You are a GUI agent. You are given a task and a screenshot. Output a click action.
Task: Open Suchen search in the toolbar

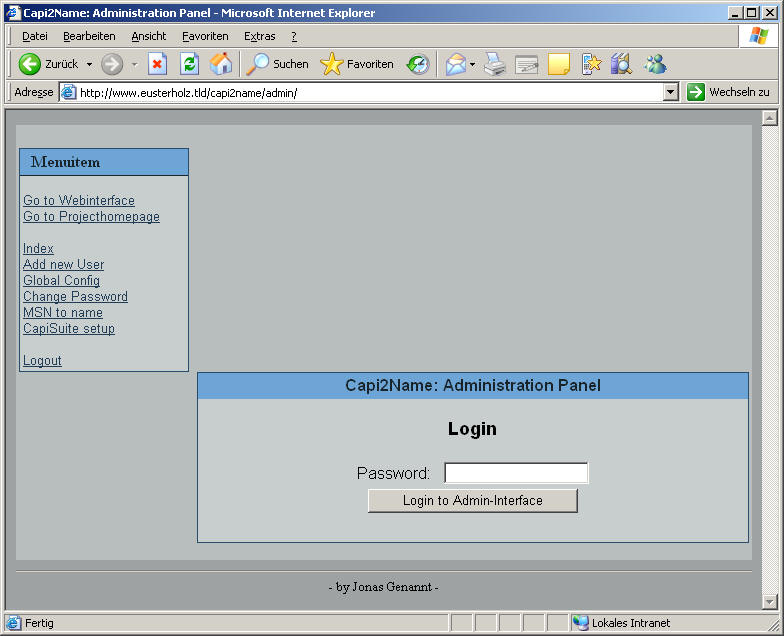[278, 64]
